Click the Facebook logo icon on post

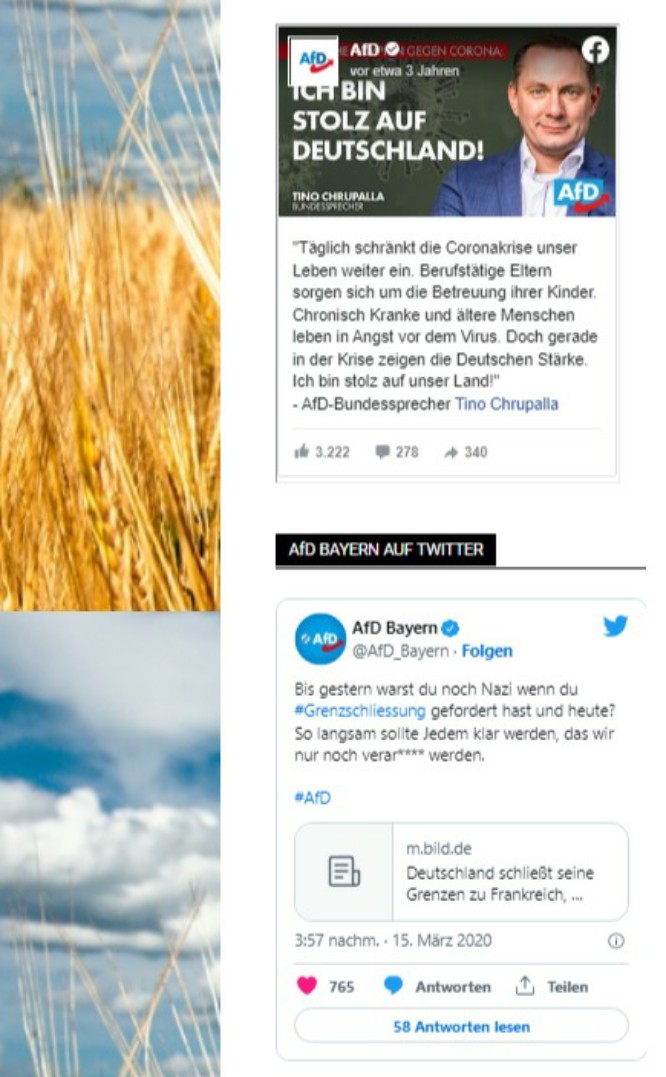[x=595, y=50]
